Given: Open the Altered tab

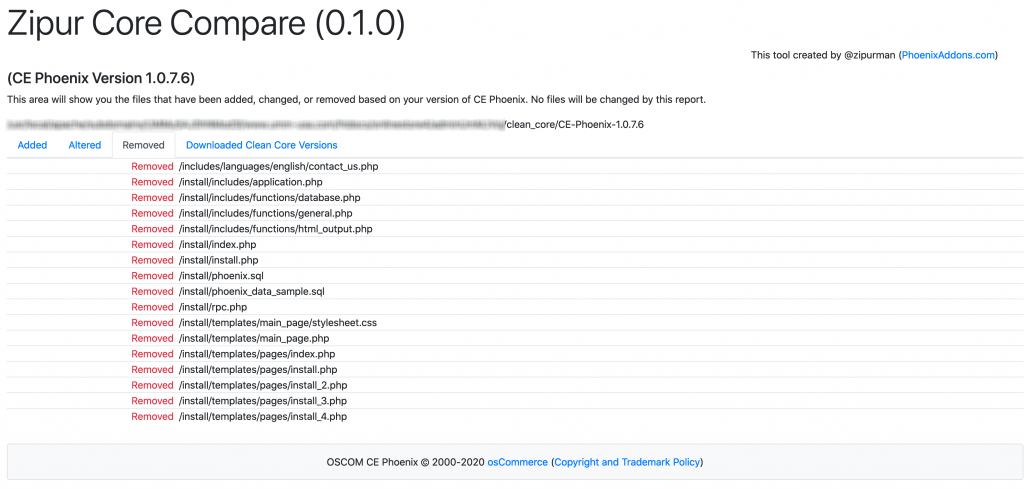Looking at the screenshot, I should 85,145.
